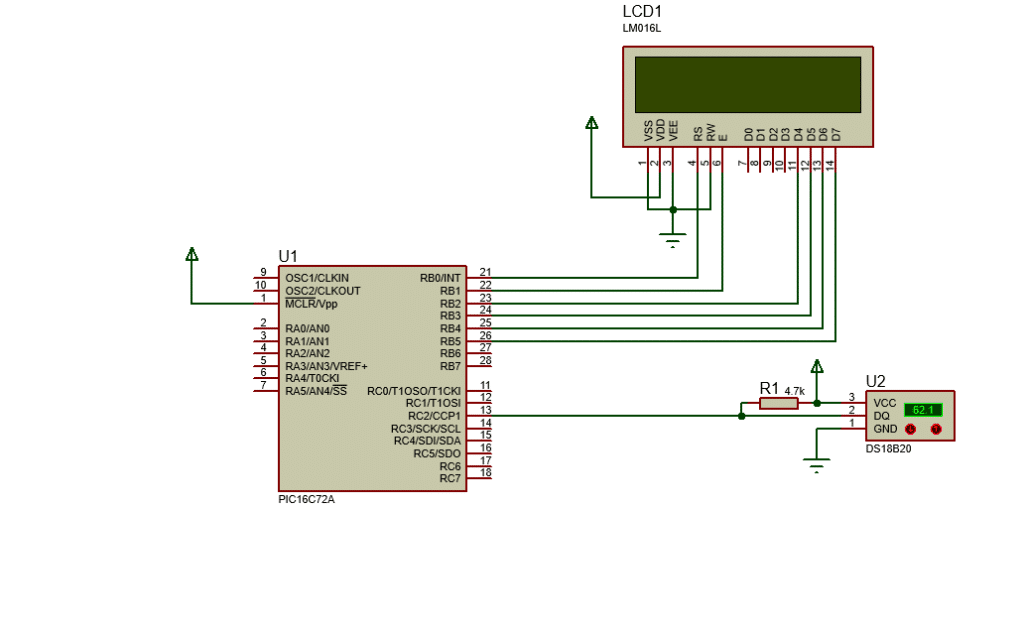
Task: Click the DS18B20 62.1 temperature readout
Action: point(923,410)
